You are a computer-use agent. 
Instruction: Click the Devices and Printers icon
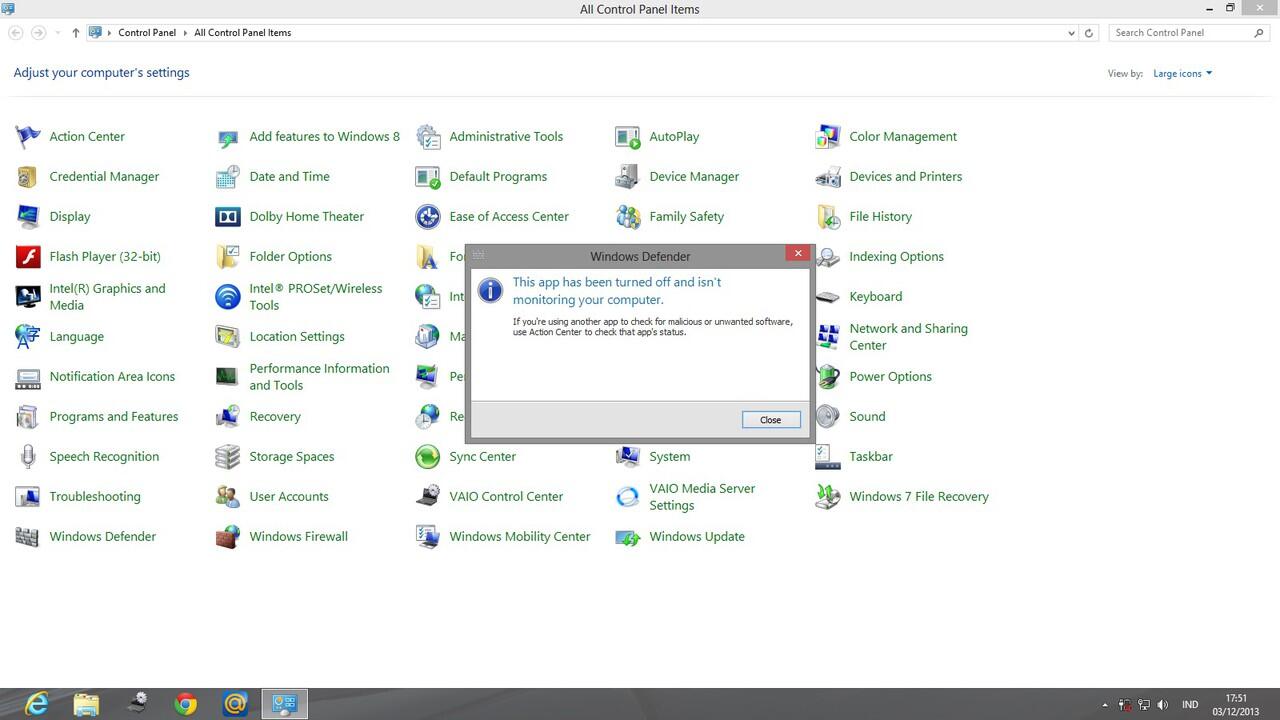pyautogui.click(x=828, y=177)
